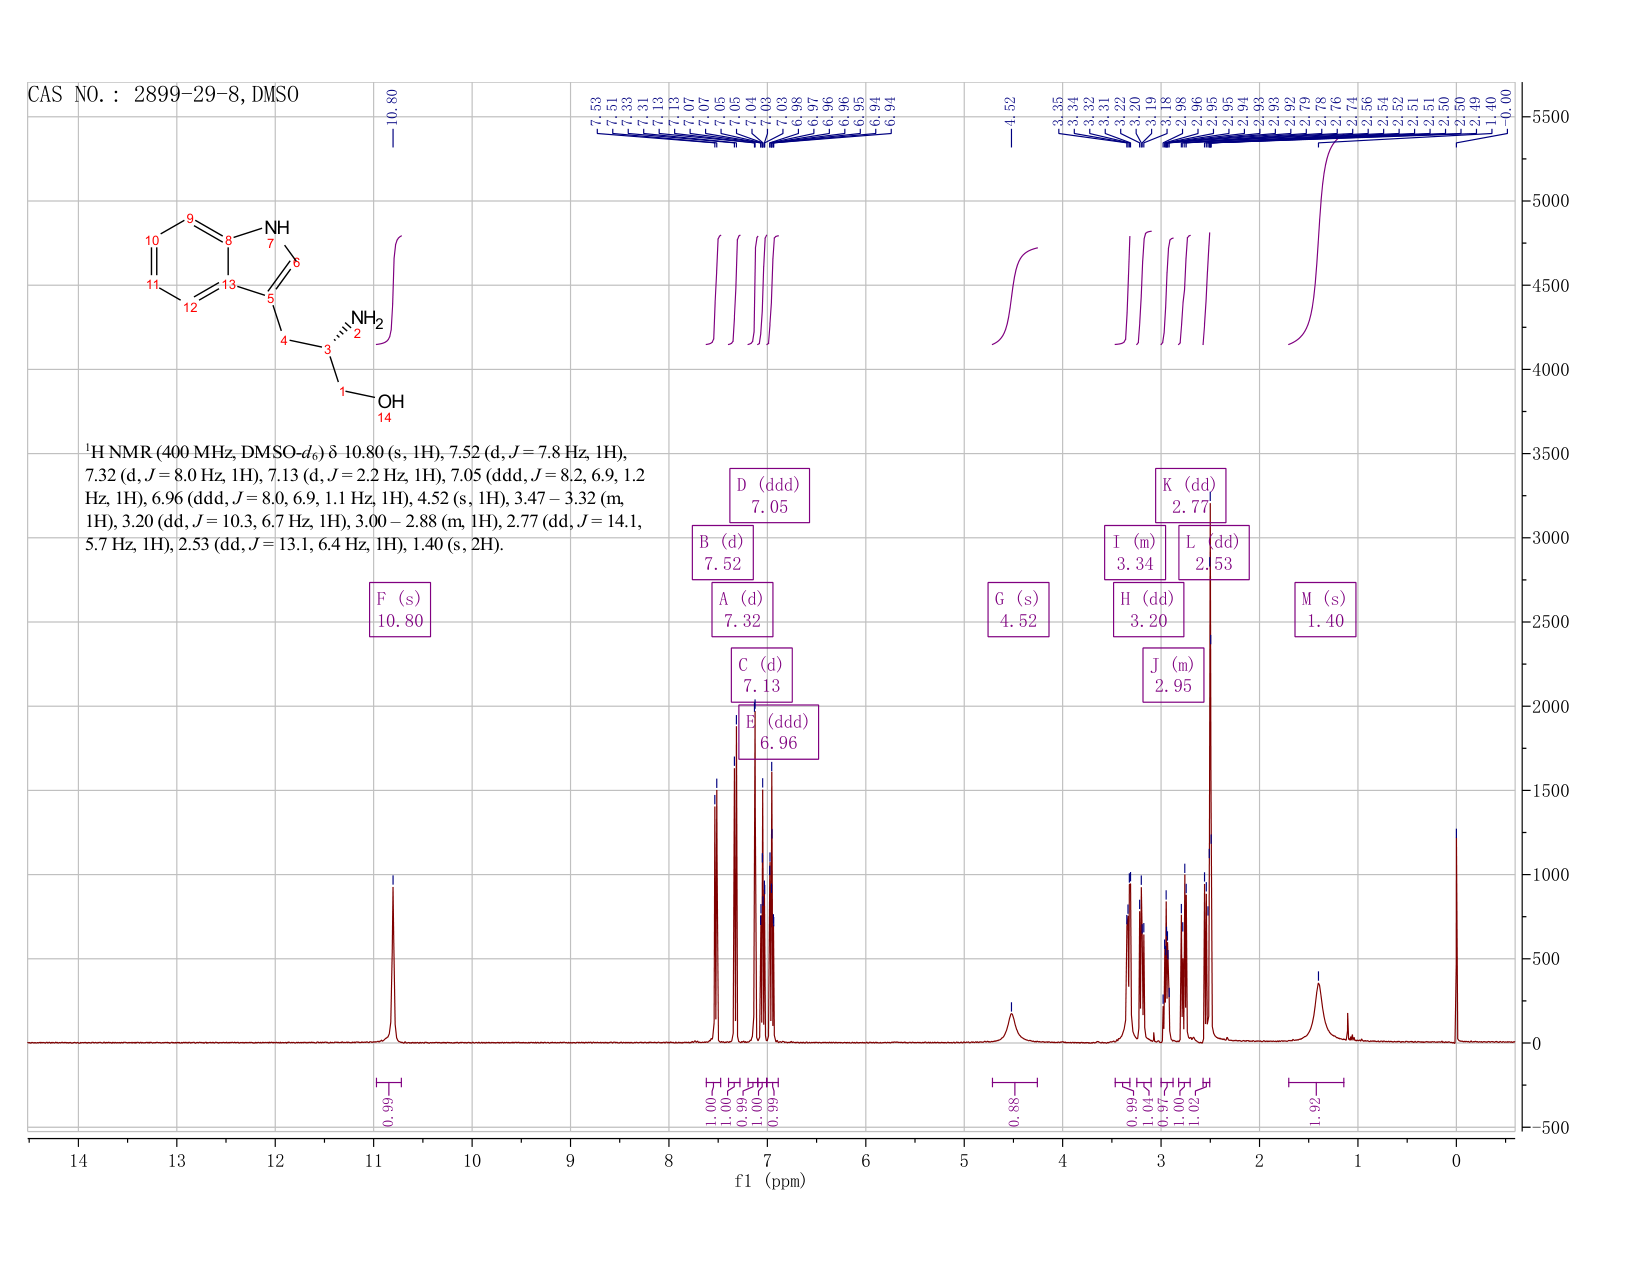Select the I (m) 3.34 multiplet box
The height and width of the screenshot is (1275, 1650).
pyautogui.click(x=1135, y=553)
